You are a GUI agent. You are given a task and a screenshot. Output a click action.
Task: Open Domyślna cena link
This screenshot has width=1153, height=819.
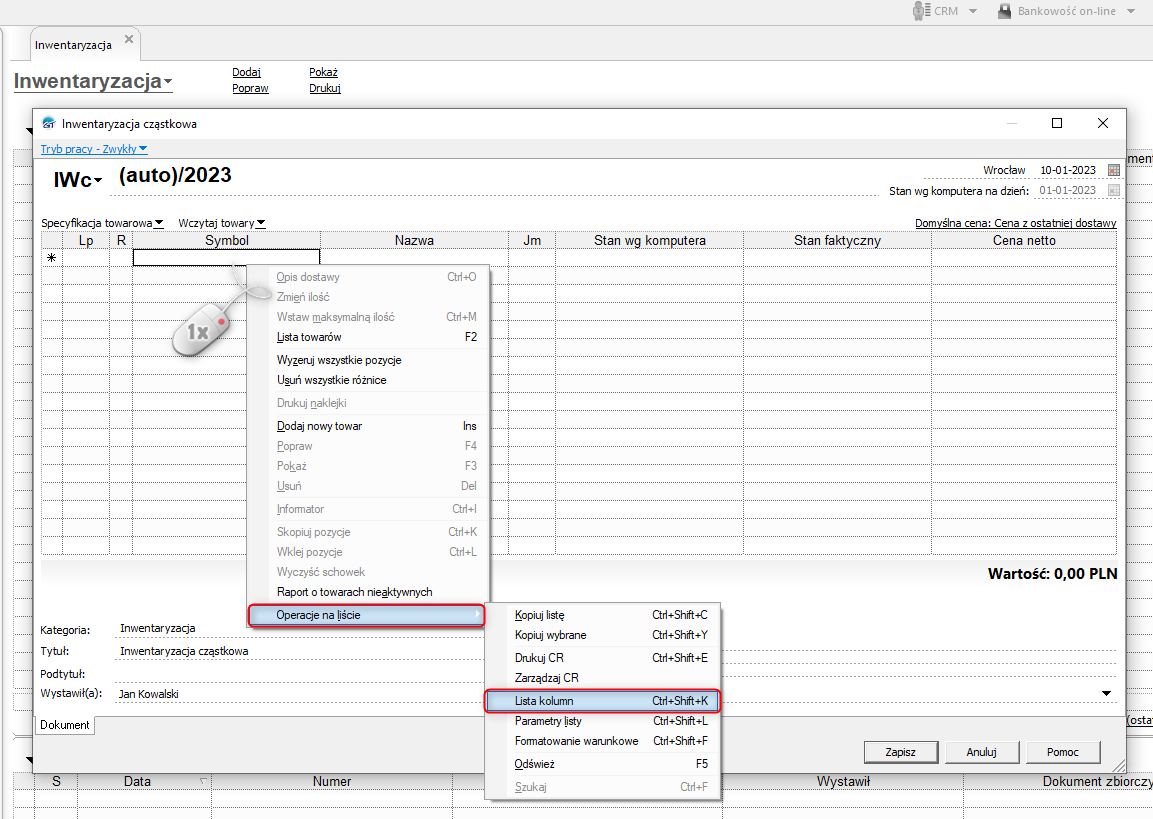pos(1015,223)
